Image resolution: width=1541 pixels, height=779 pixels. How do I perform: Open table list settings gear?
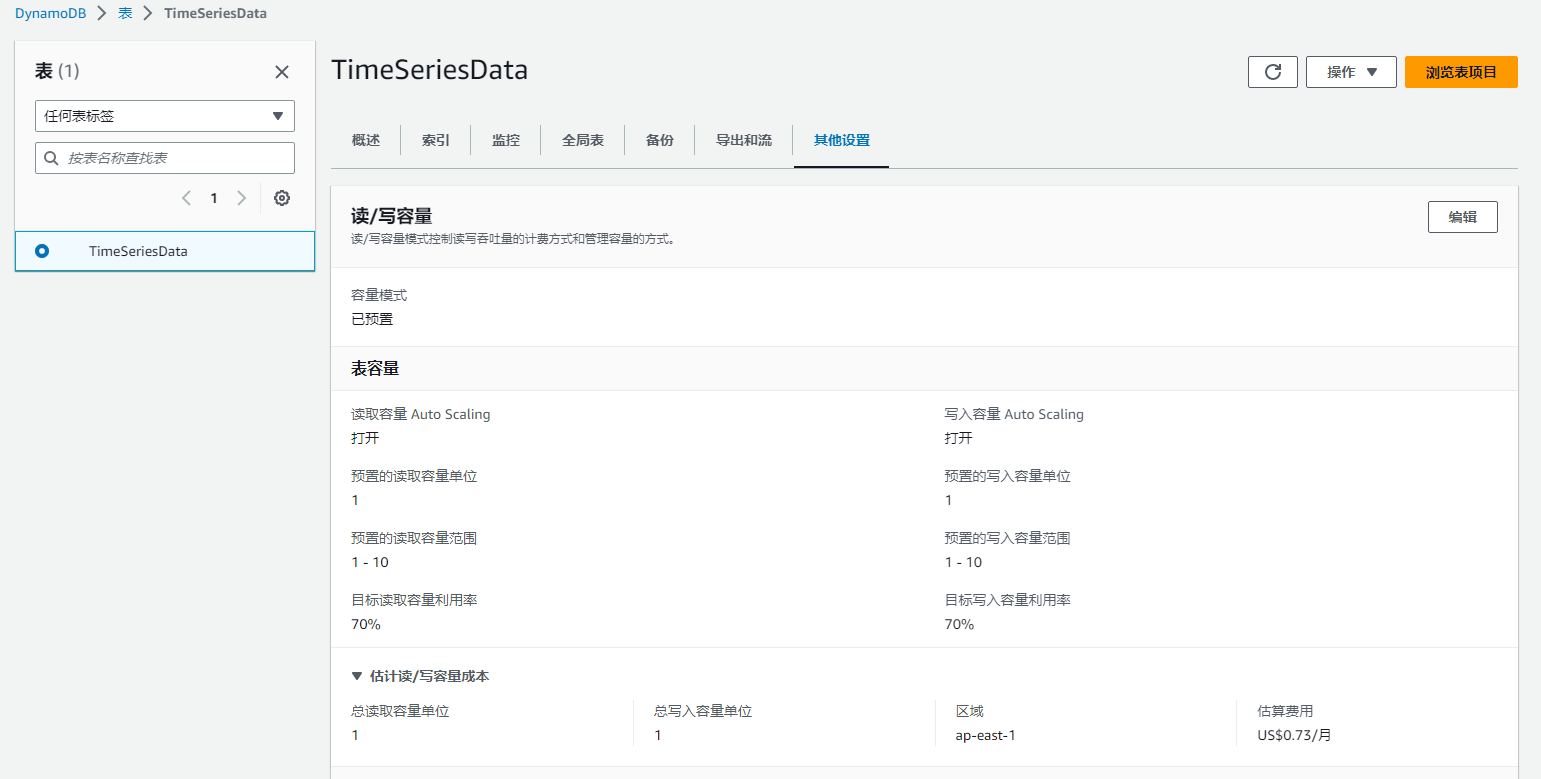282,198
